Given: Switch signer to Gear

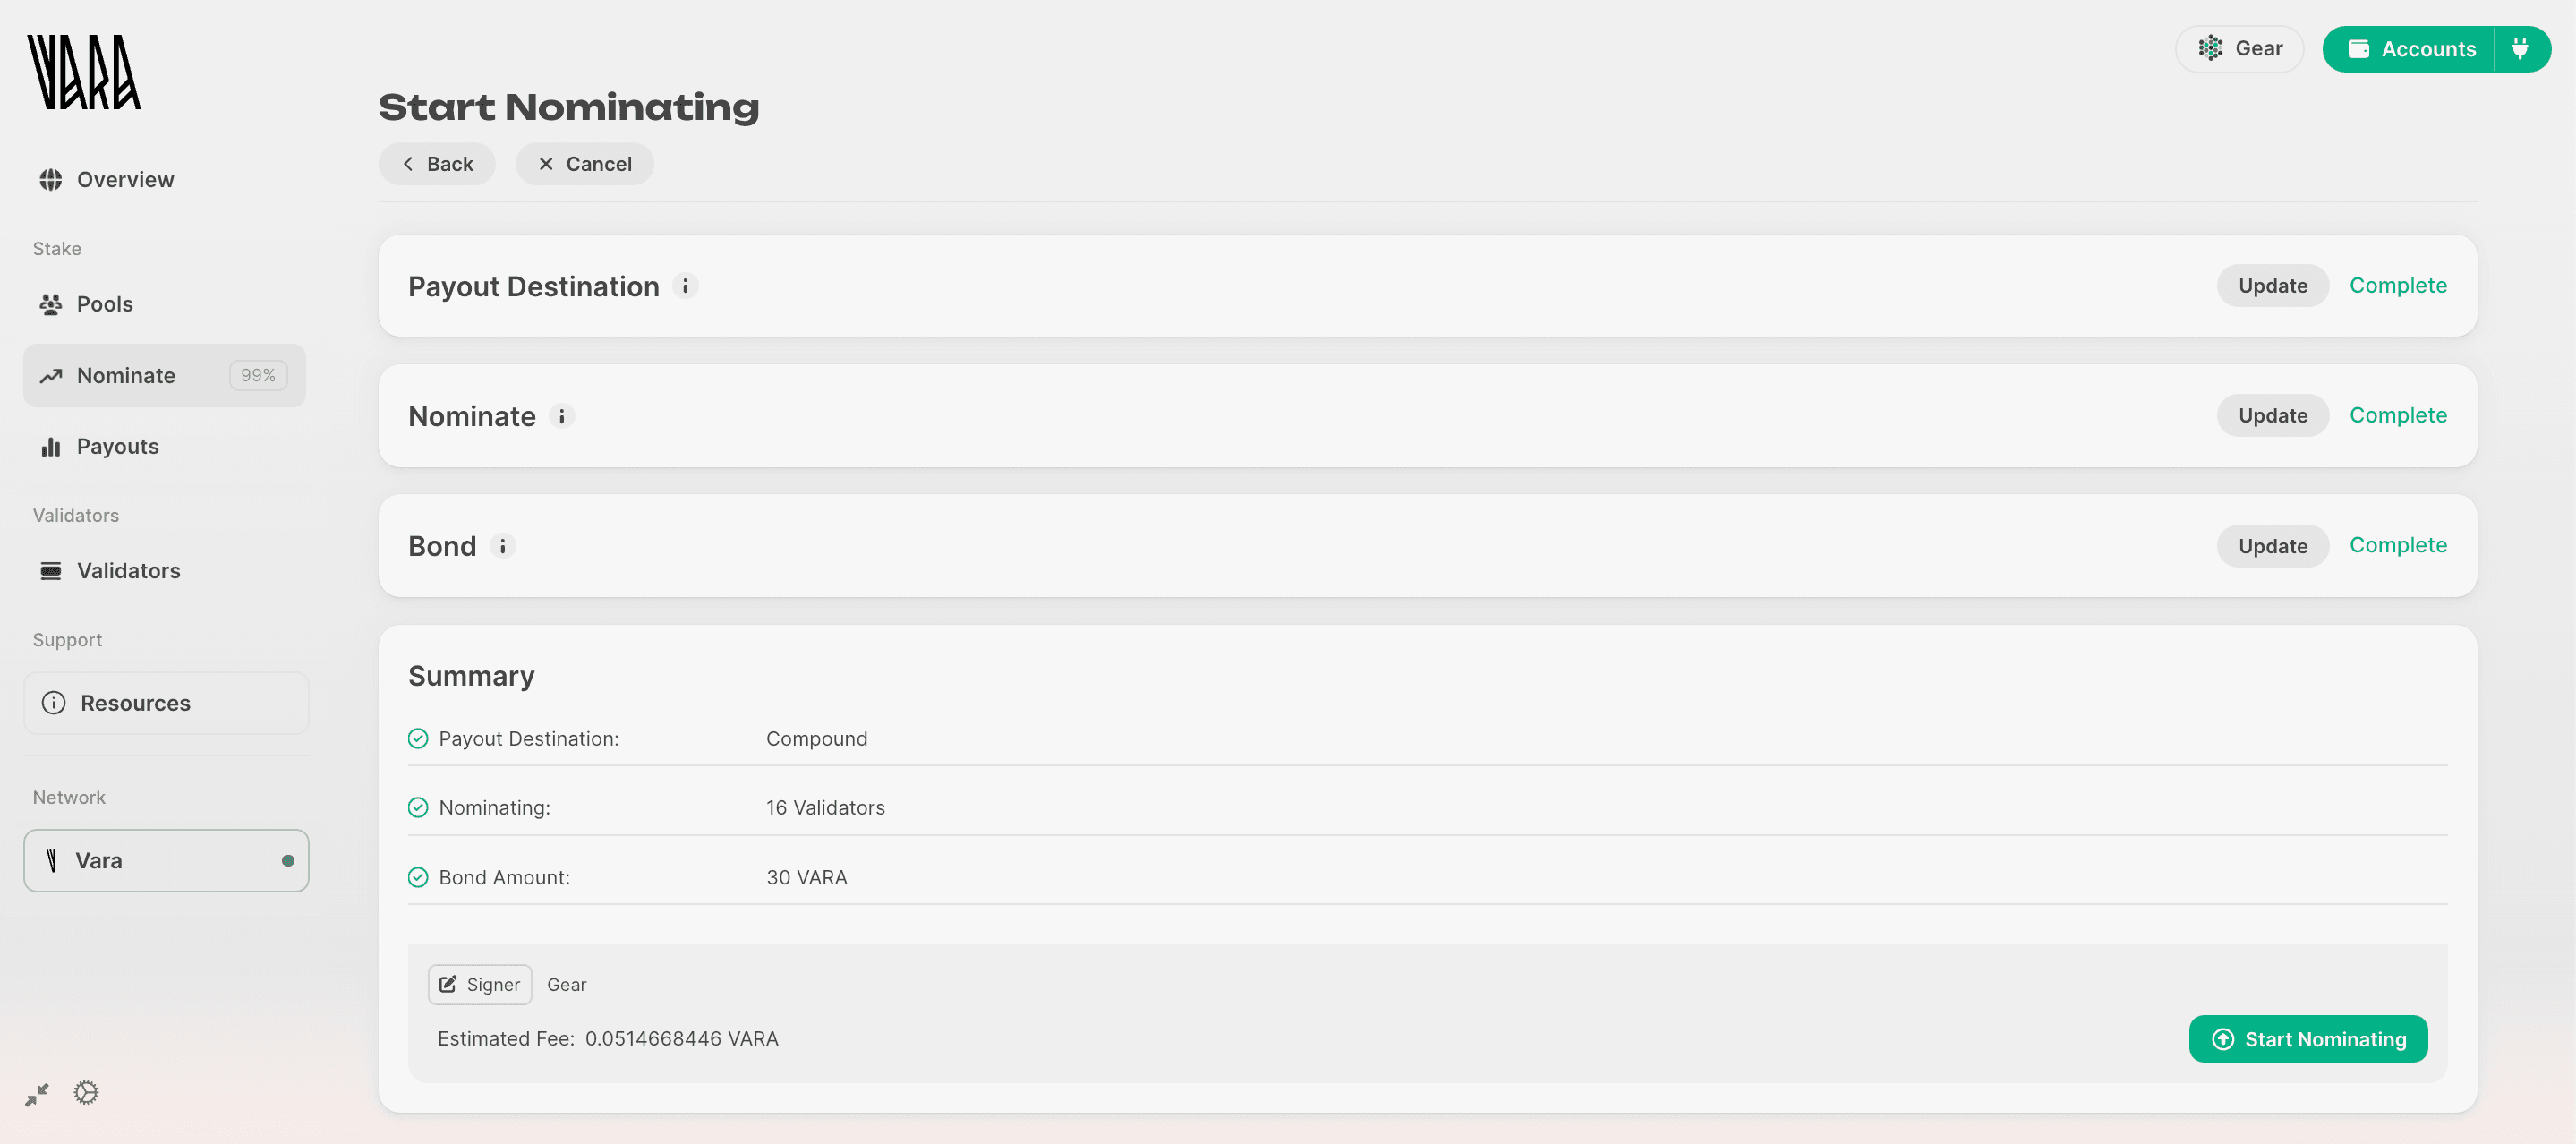Looking at the screenshot, I should pyautogui.click(x=567, y=984).
